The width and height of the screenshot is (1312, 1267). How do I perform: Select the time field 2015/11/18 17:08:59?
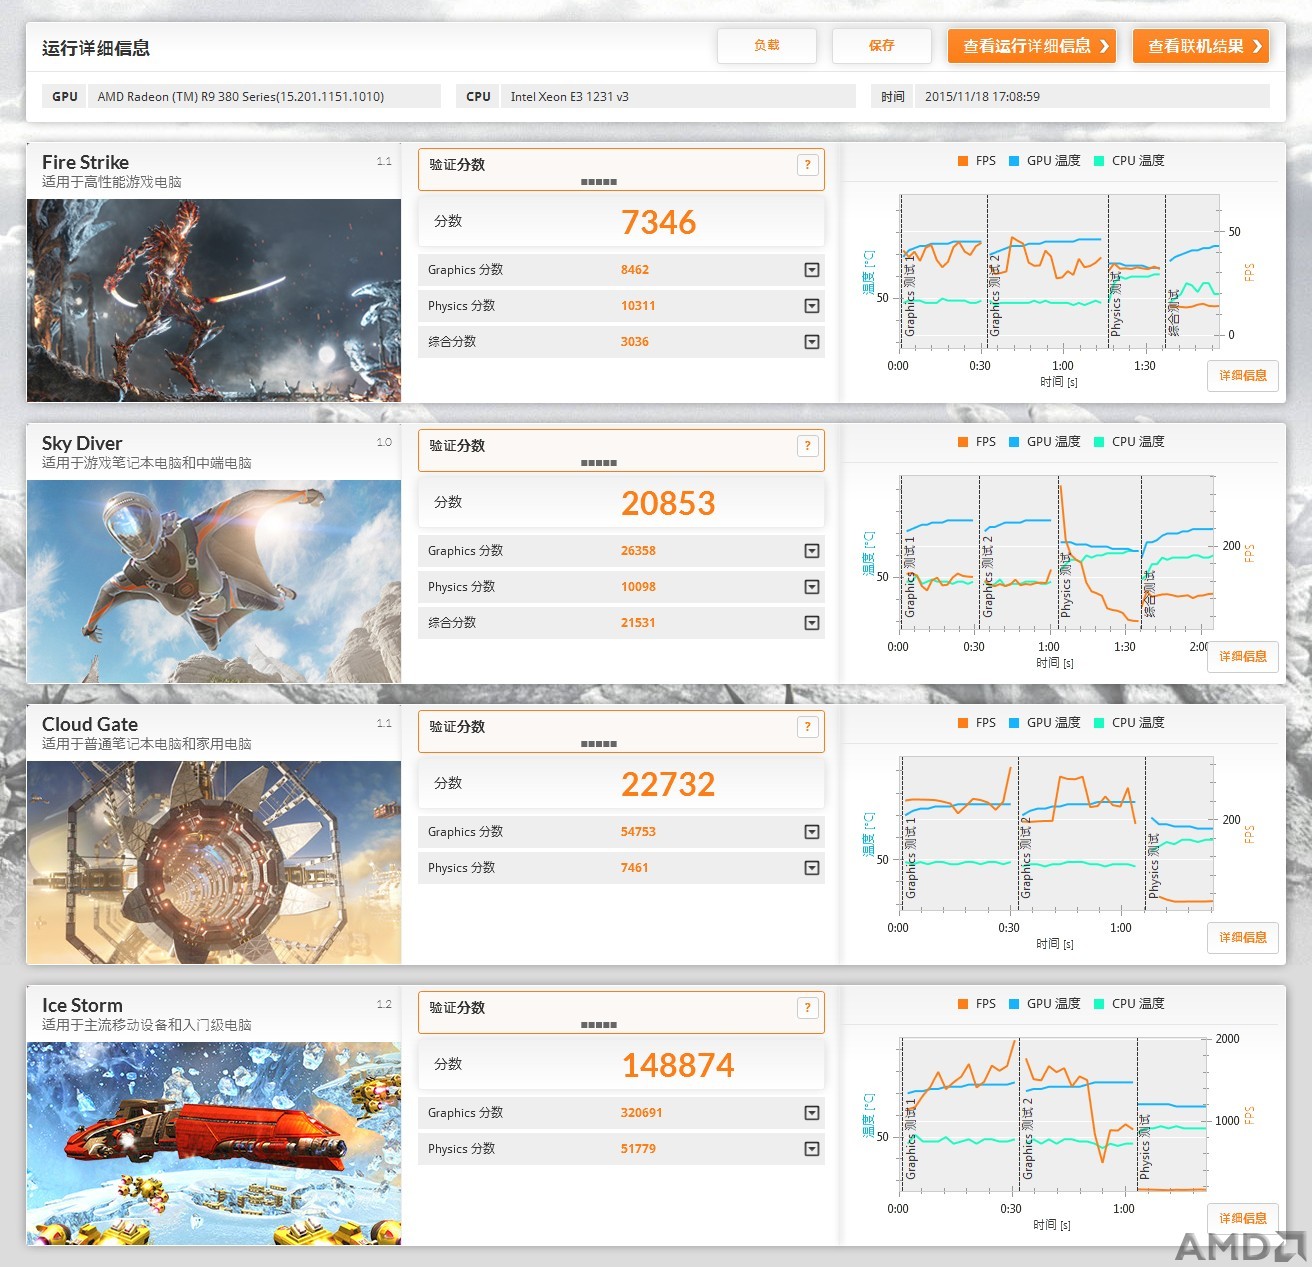(1092, 97)
